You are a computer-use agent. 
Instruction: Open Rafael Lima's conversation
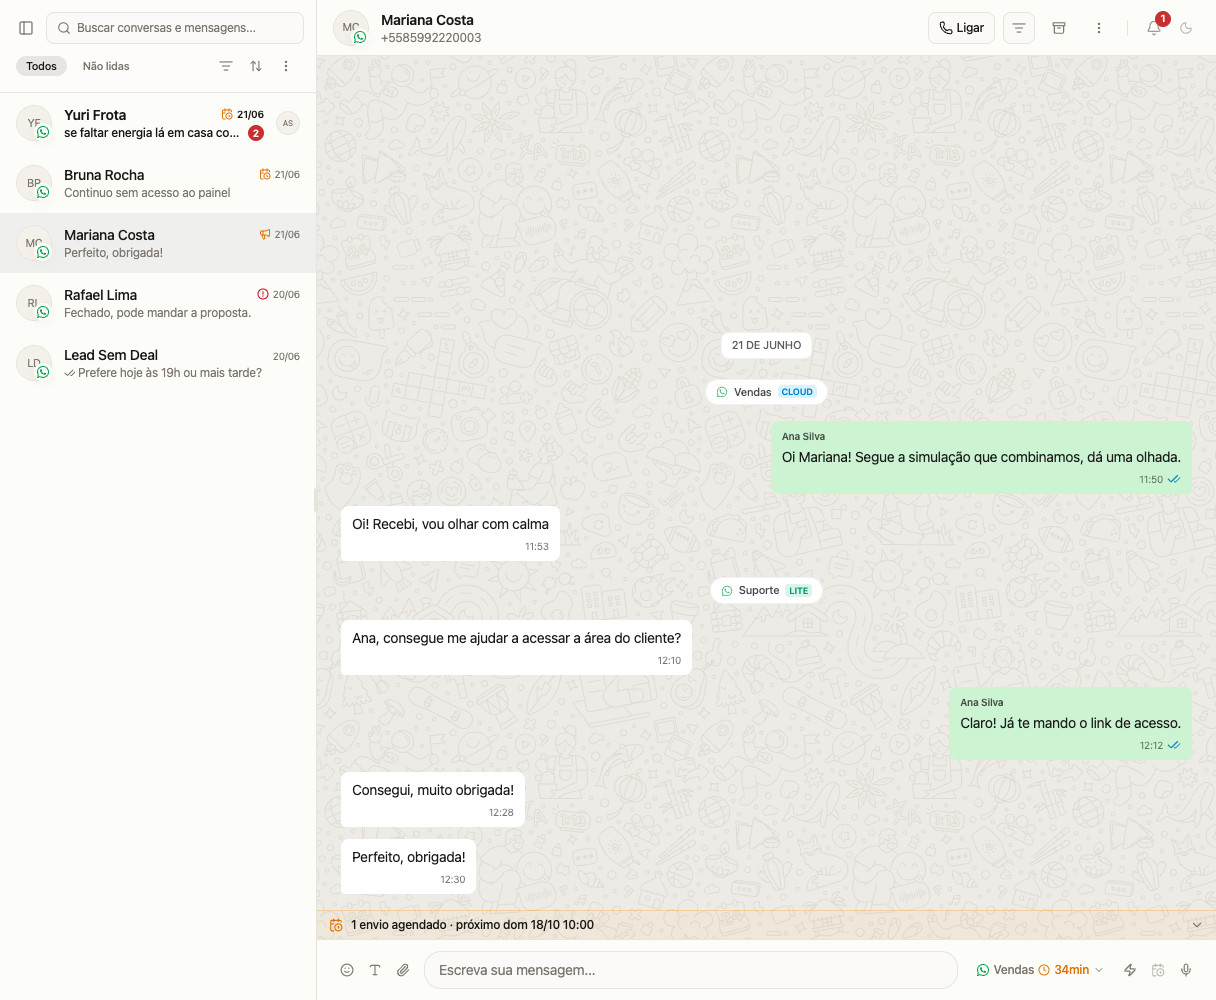158,303
